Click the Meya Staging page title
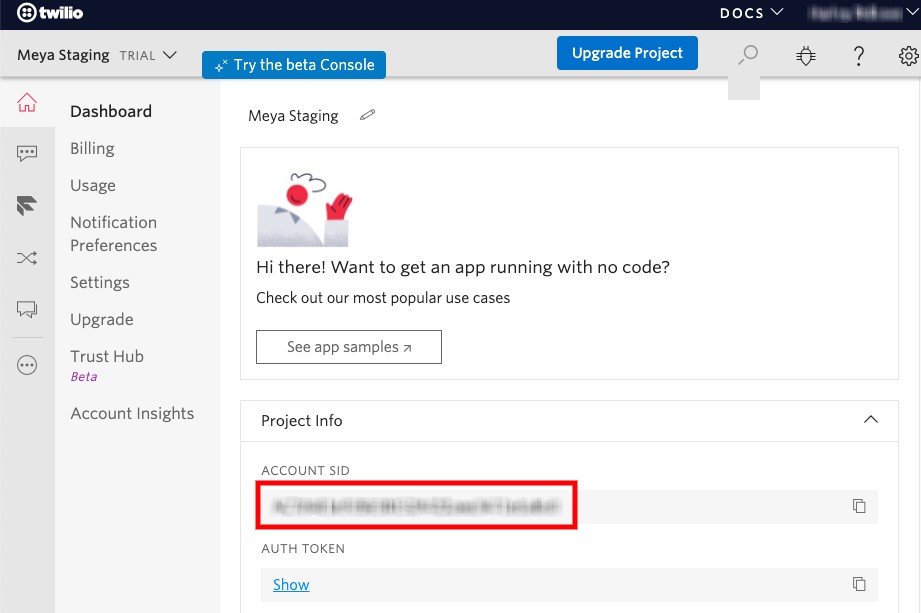 pyautogui.click(x=293, y=116)
